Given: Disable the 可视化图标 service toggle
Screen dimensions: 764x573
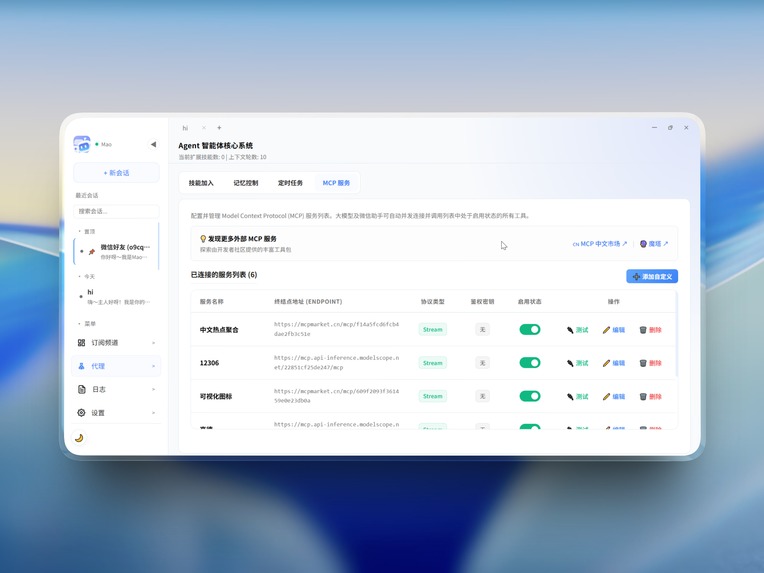Looking at the screenshot, I should 530,396.
